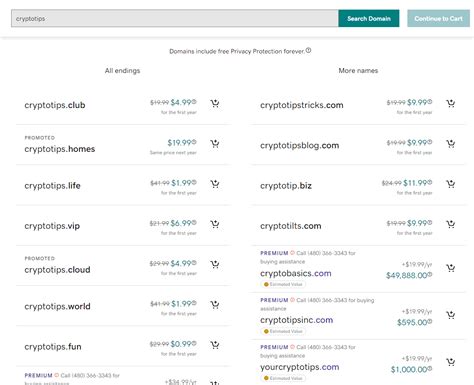Viewport: 474px width, 385px height.
Task: Add cryptotipsblog.com to cart
Action: click(451, 144)
